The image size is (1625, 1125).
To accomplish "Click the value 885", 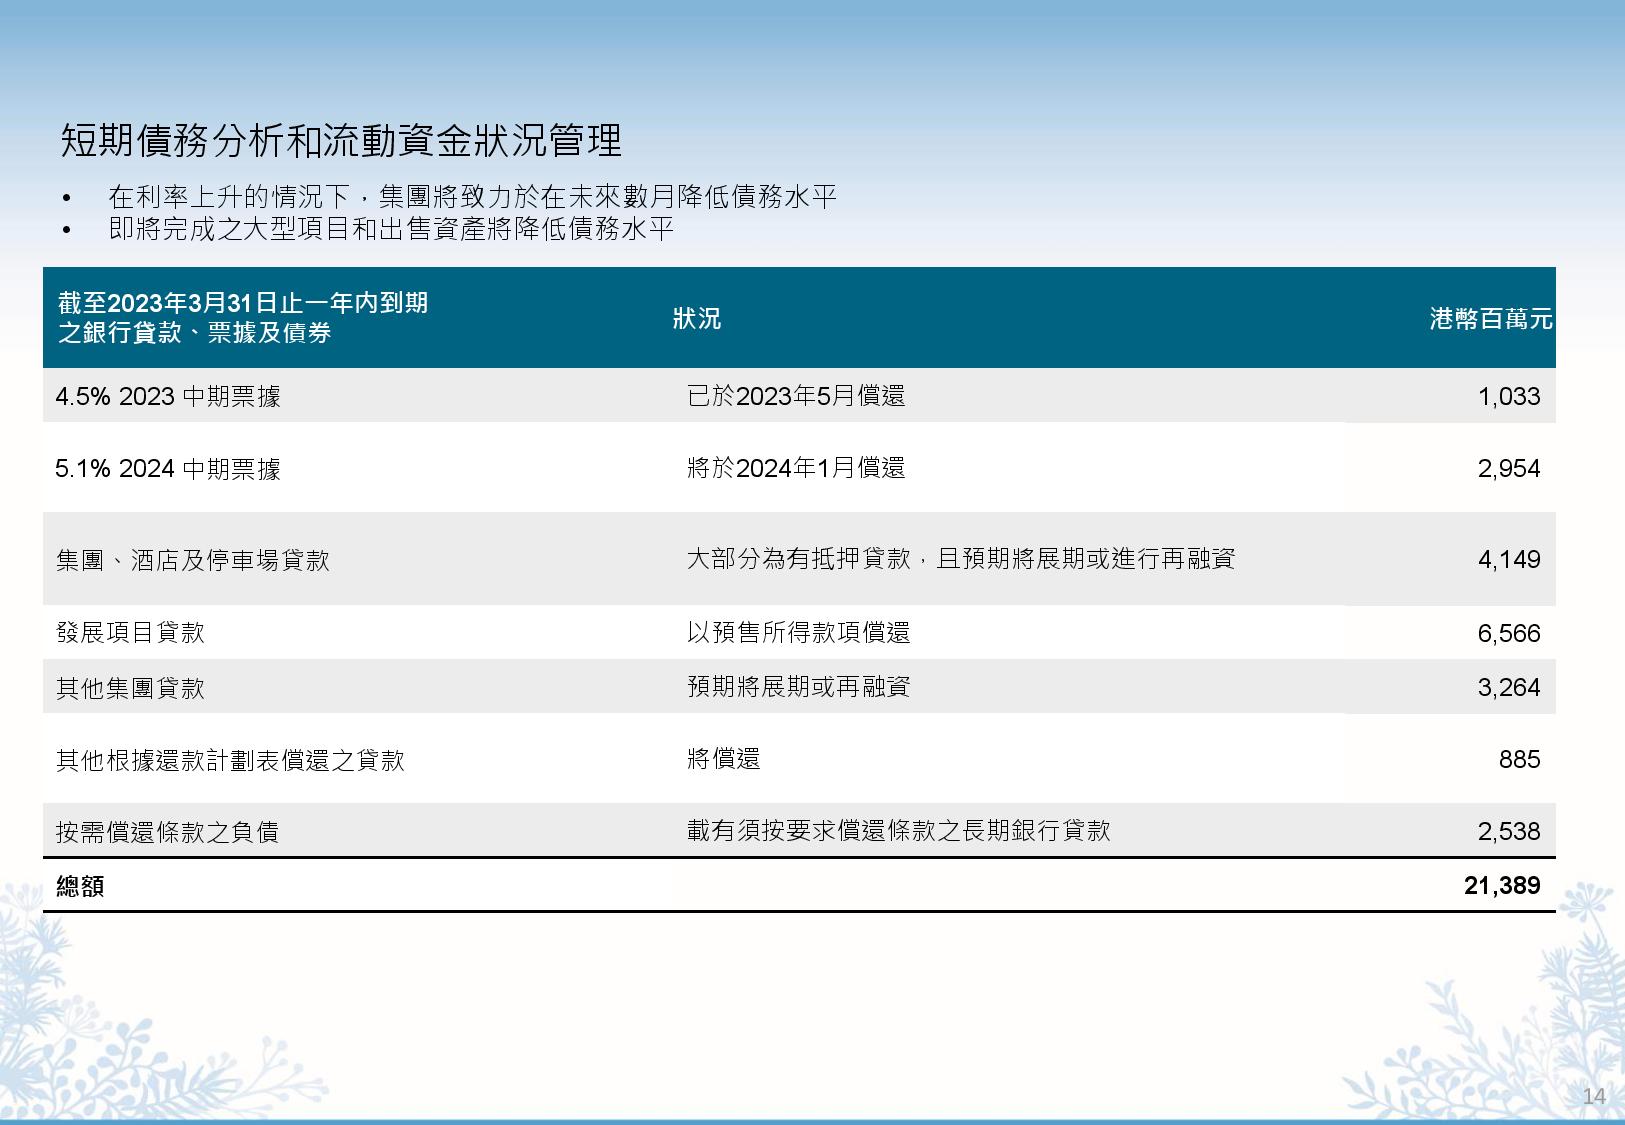I will (1520, 759).
